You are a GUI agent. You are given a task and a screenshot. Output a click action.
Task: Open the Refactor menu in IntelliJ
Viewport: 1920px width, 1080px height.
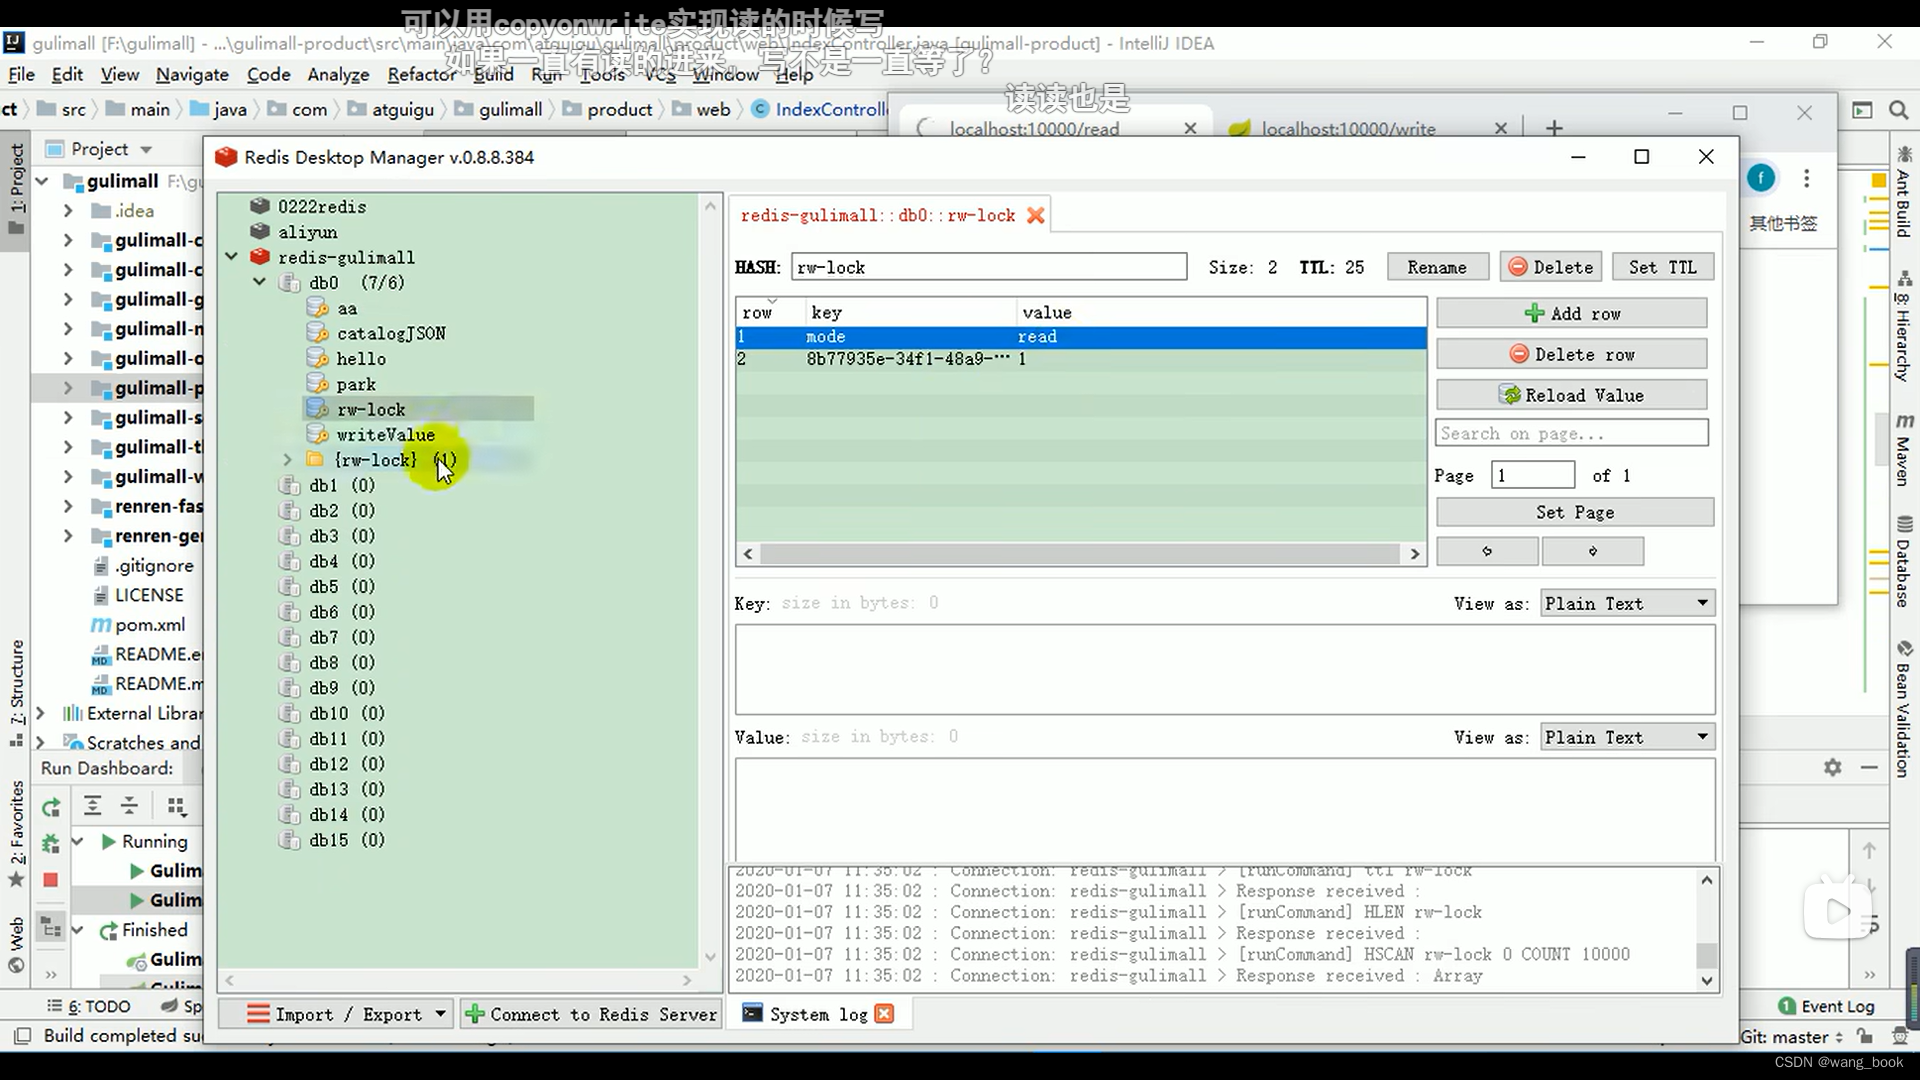421,75
